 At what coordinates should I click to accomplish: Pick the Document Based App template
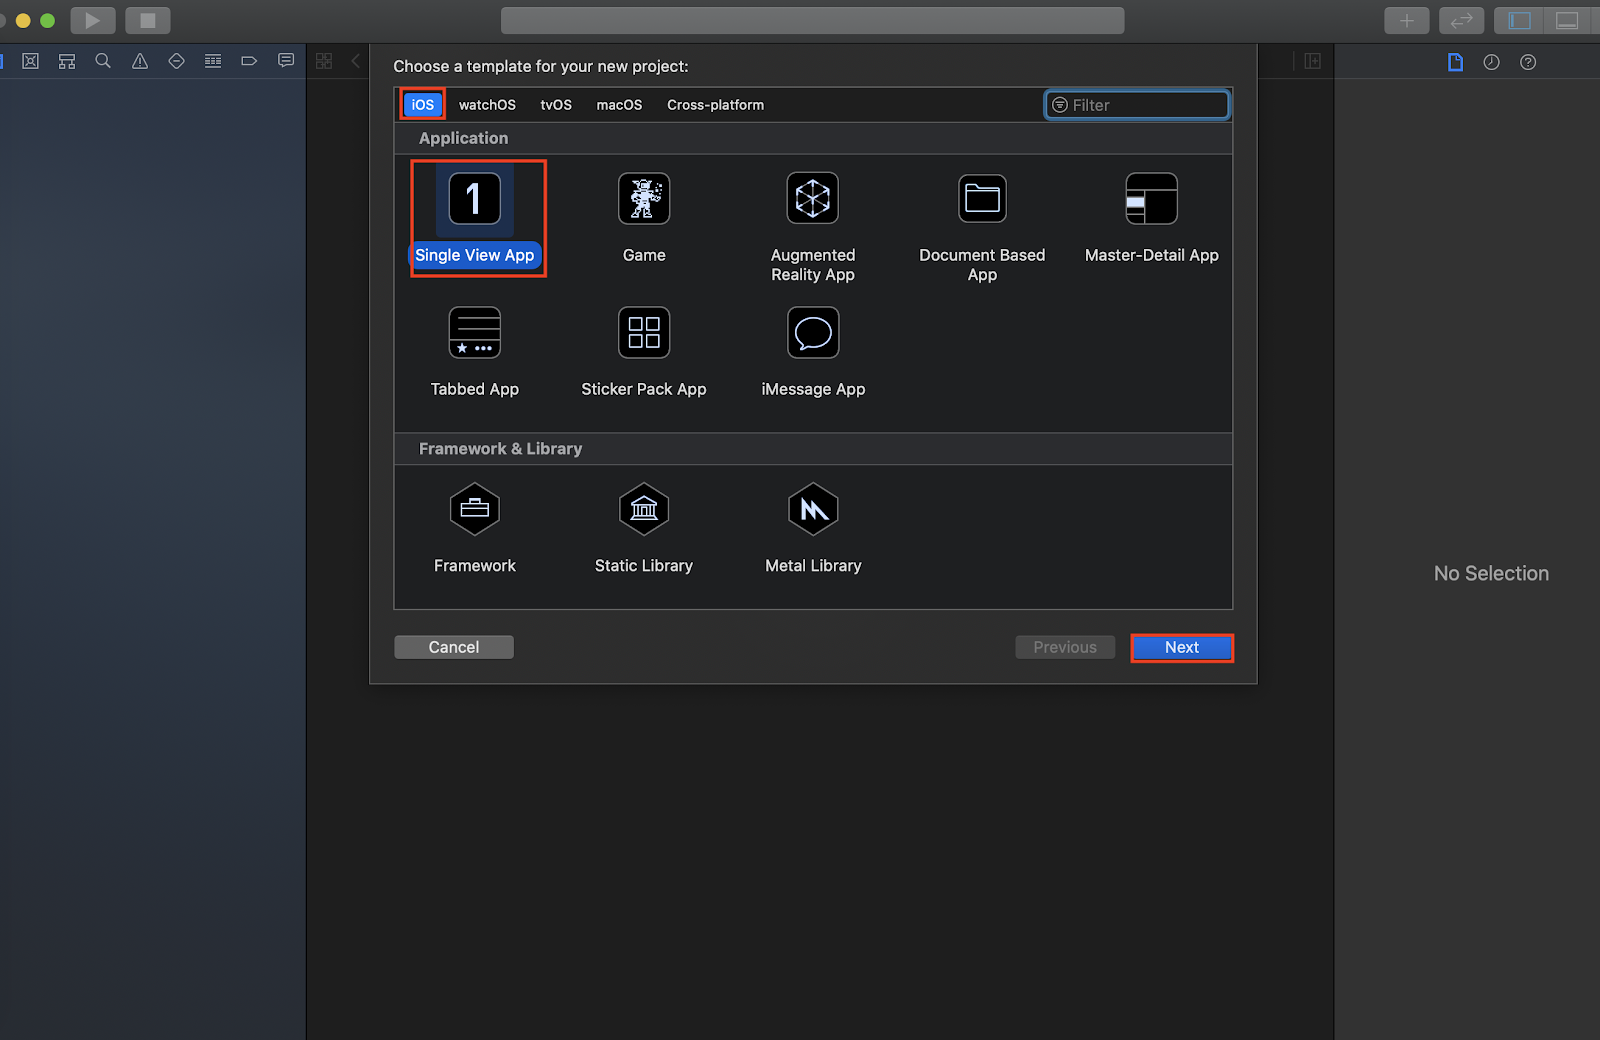pyautogui.click(x=982, y=227)
